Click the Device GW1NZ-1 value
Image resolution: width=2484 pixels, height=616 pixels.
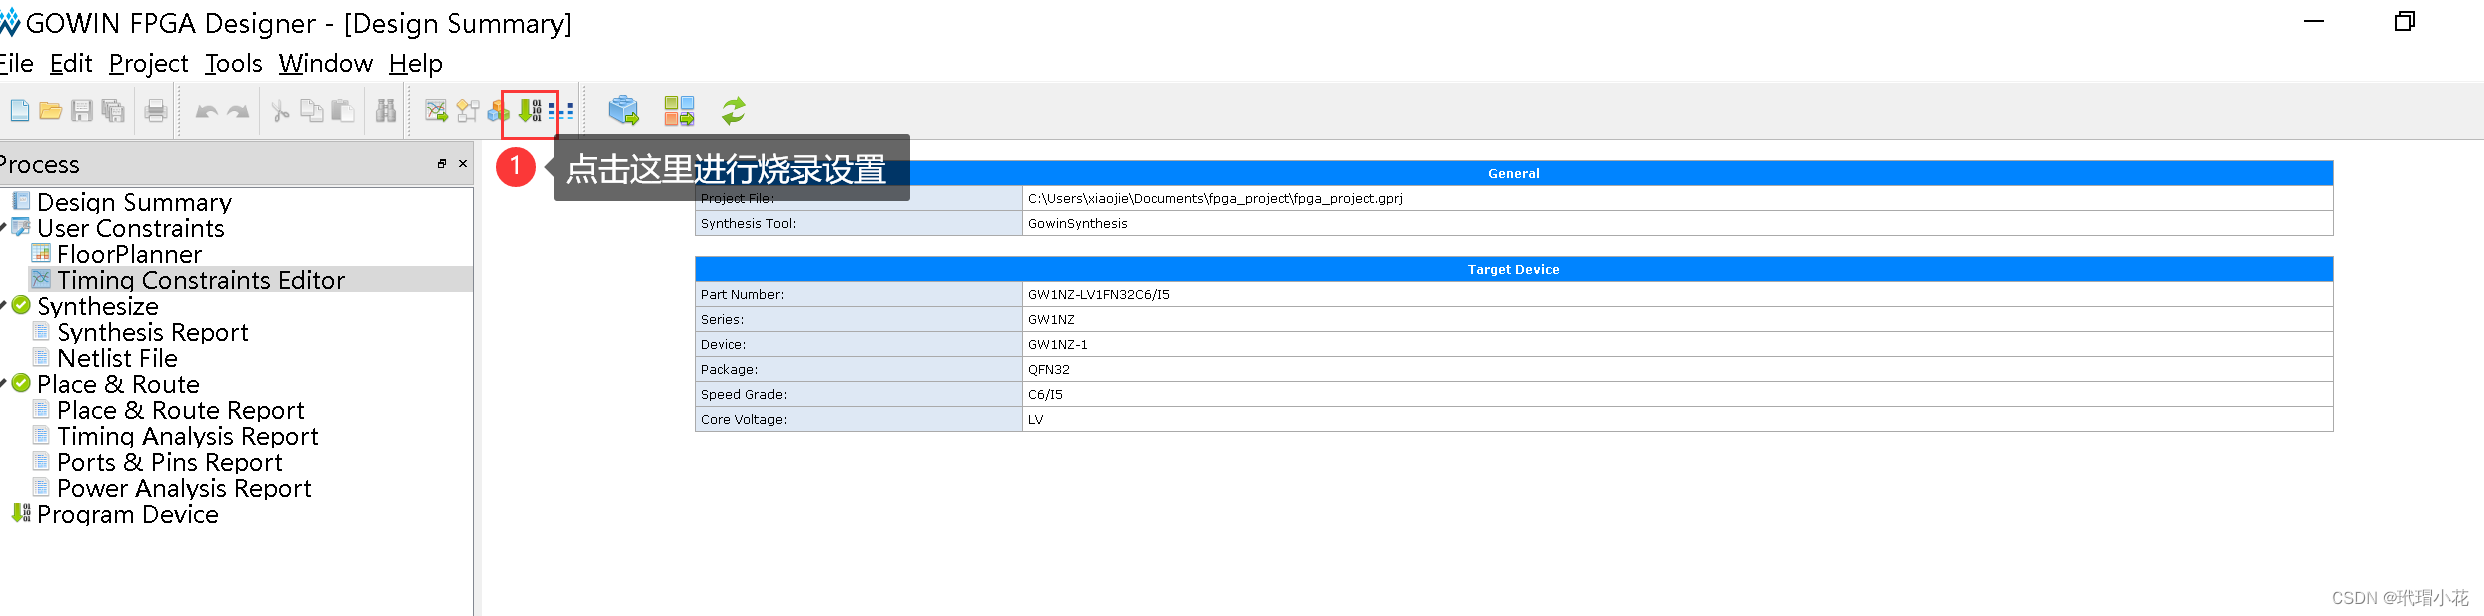click(x=1678, y=344)
